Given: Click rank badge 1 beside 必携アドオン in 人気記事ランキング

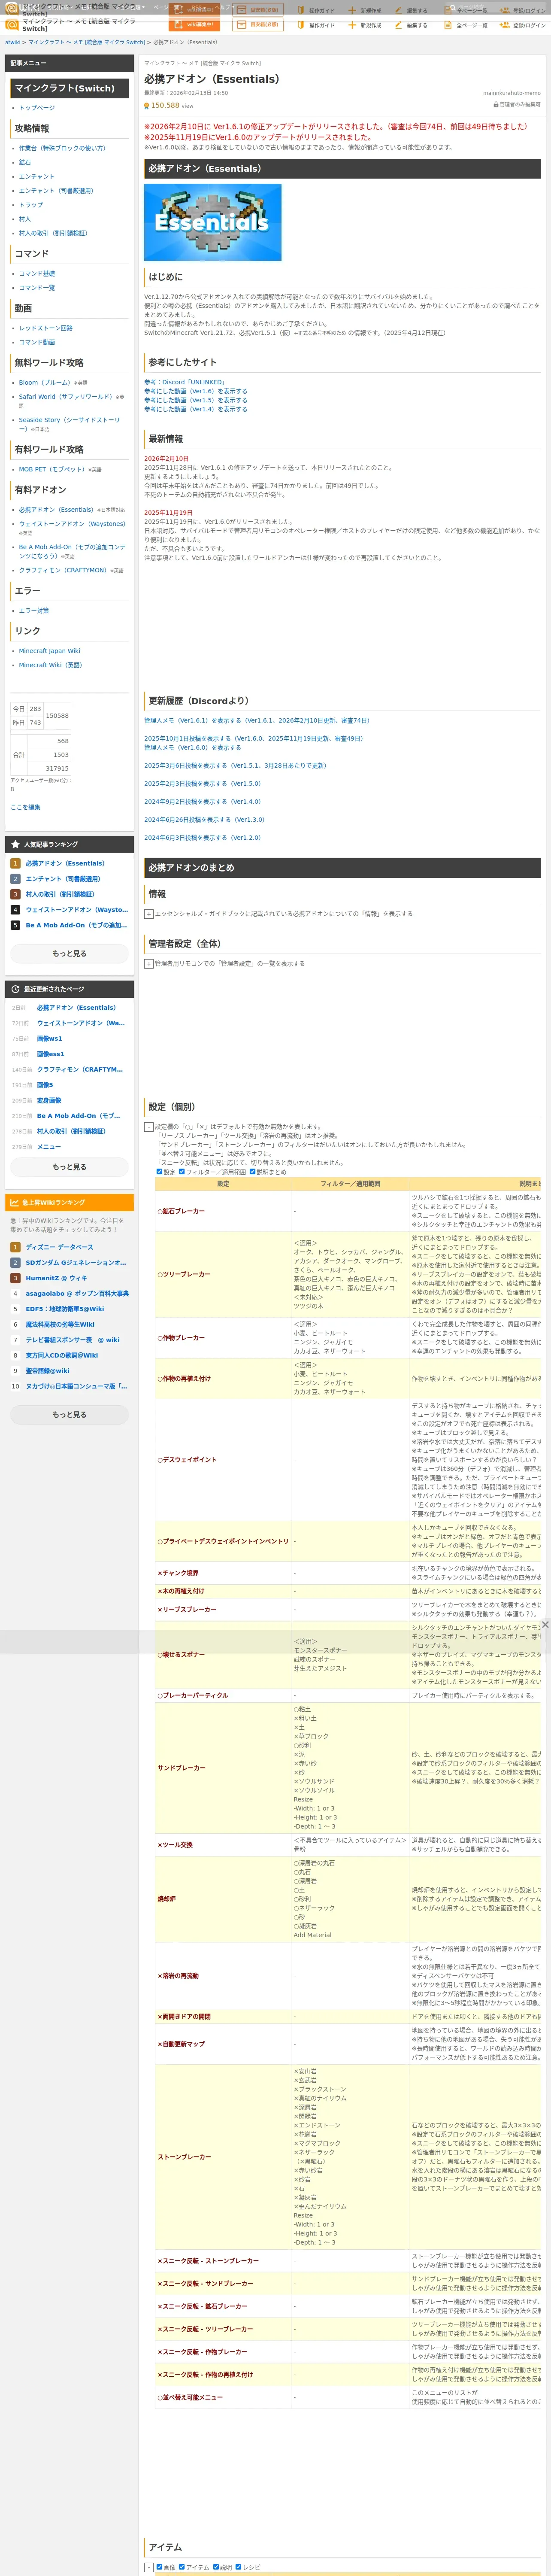Looking at the screenshot, I should click(15, 863).
